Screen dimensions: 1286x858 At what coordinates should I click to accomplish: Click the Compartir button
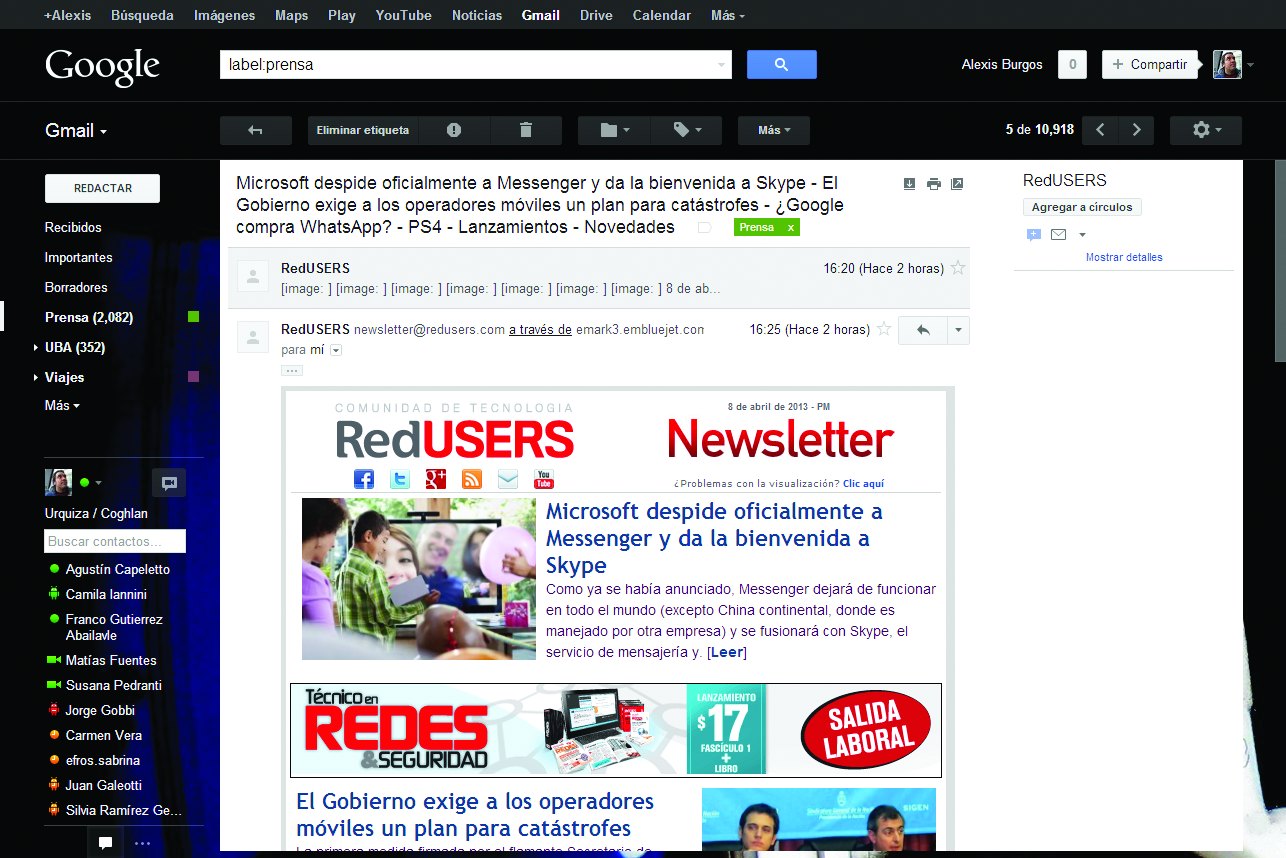pyautogui.click(x=1149, y=65)
